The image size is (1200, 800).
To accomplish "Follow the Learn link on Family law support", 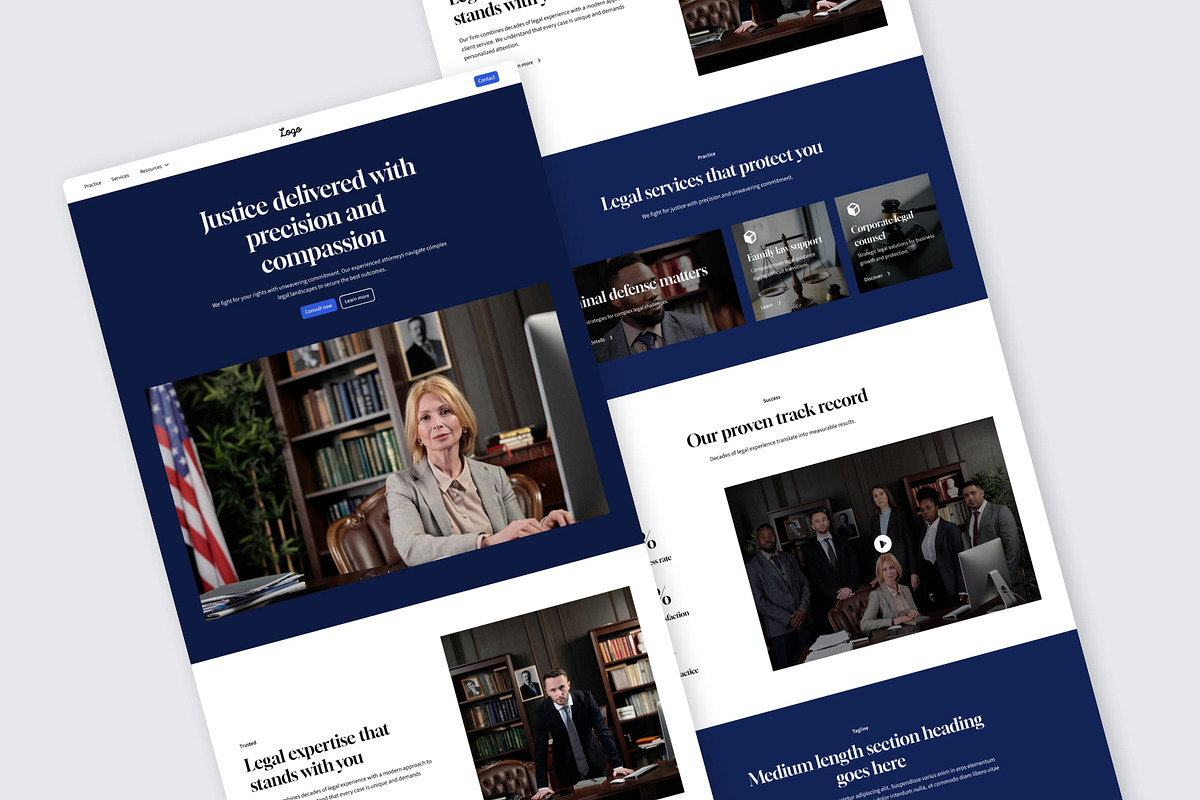I will [x=767, y=306].
